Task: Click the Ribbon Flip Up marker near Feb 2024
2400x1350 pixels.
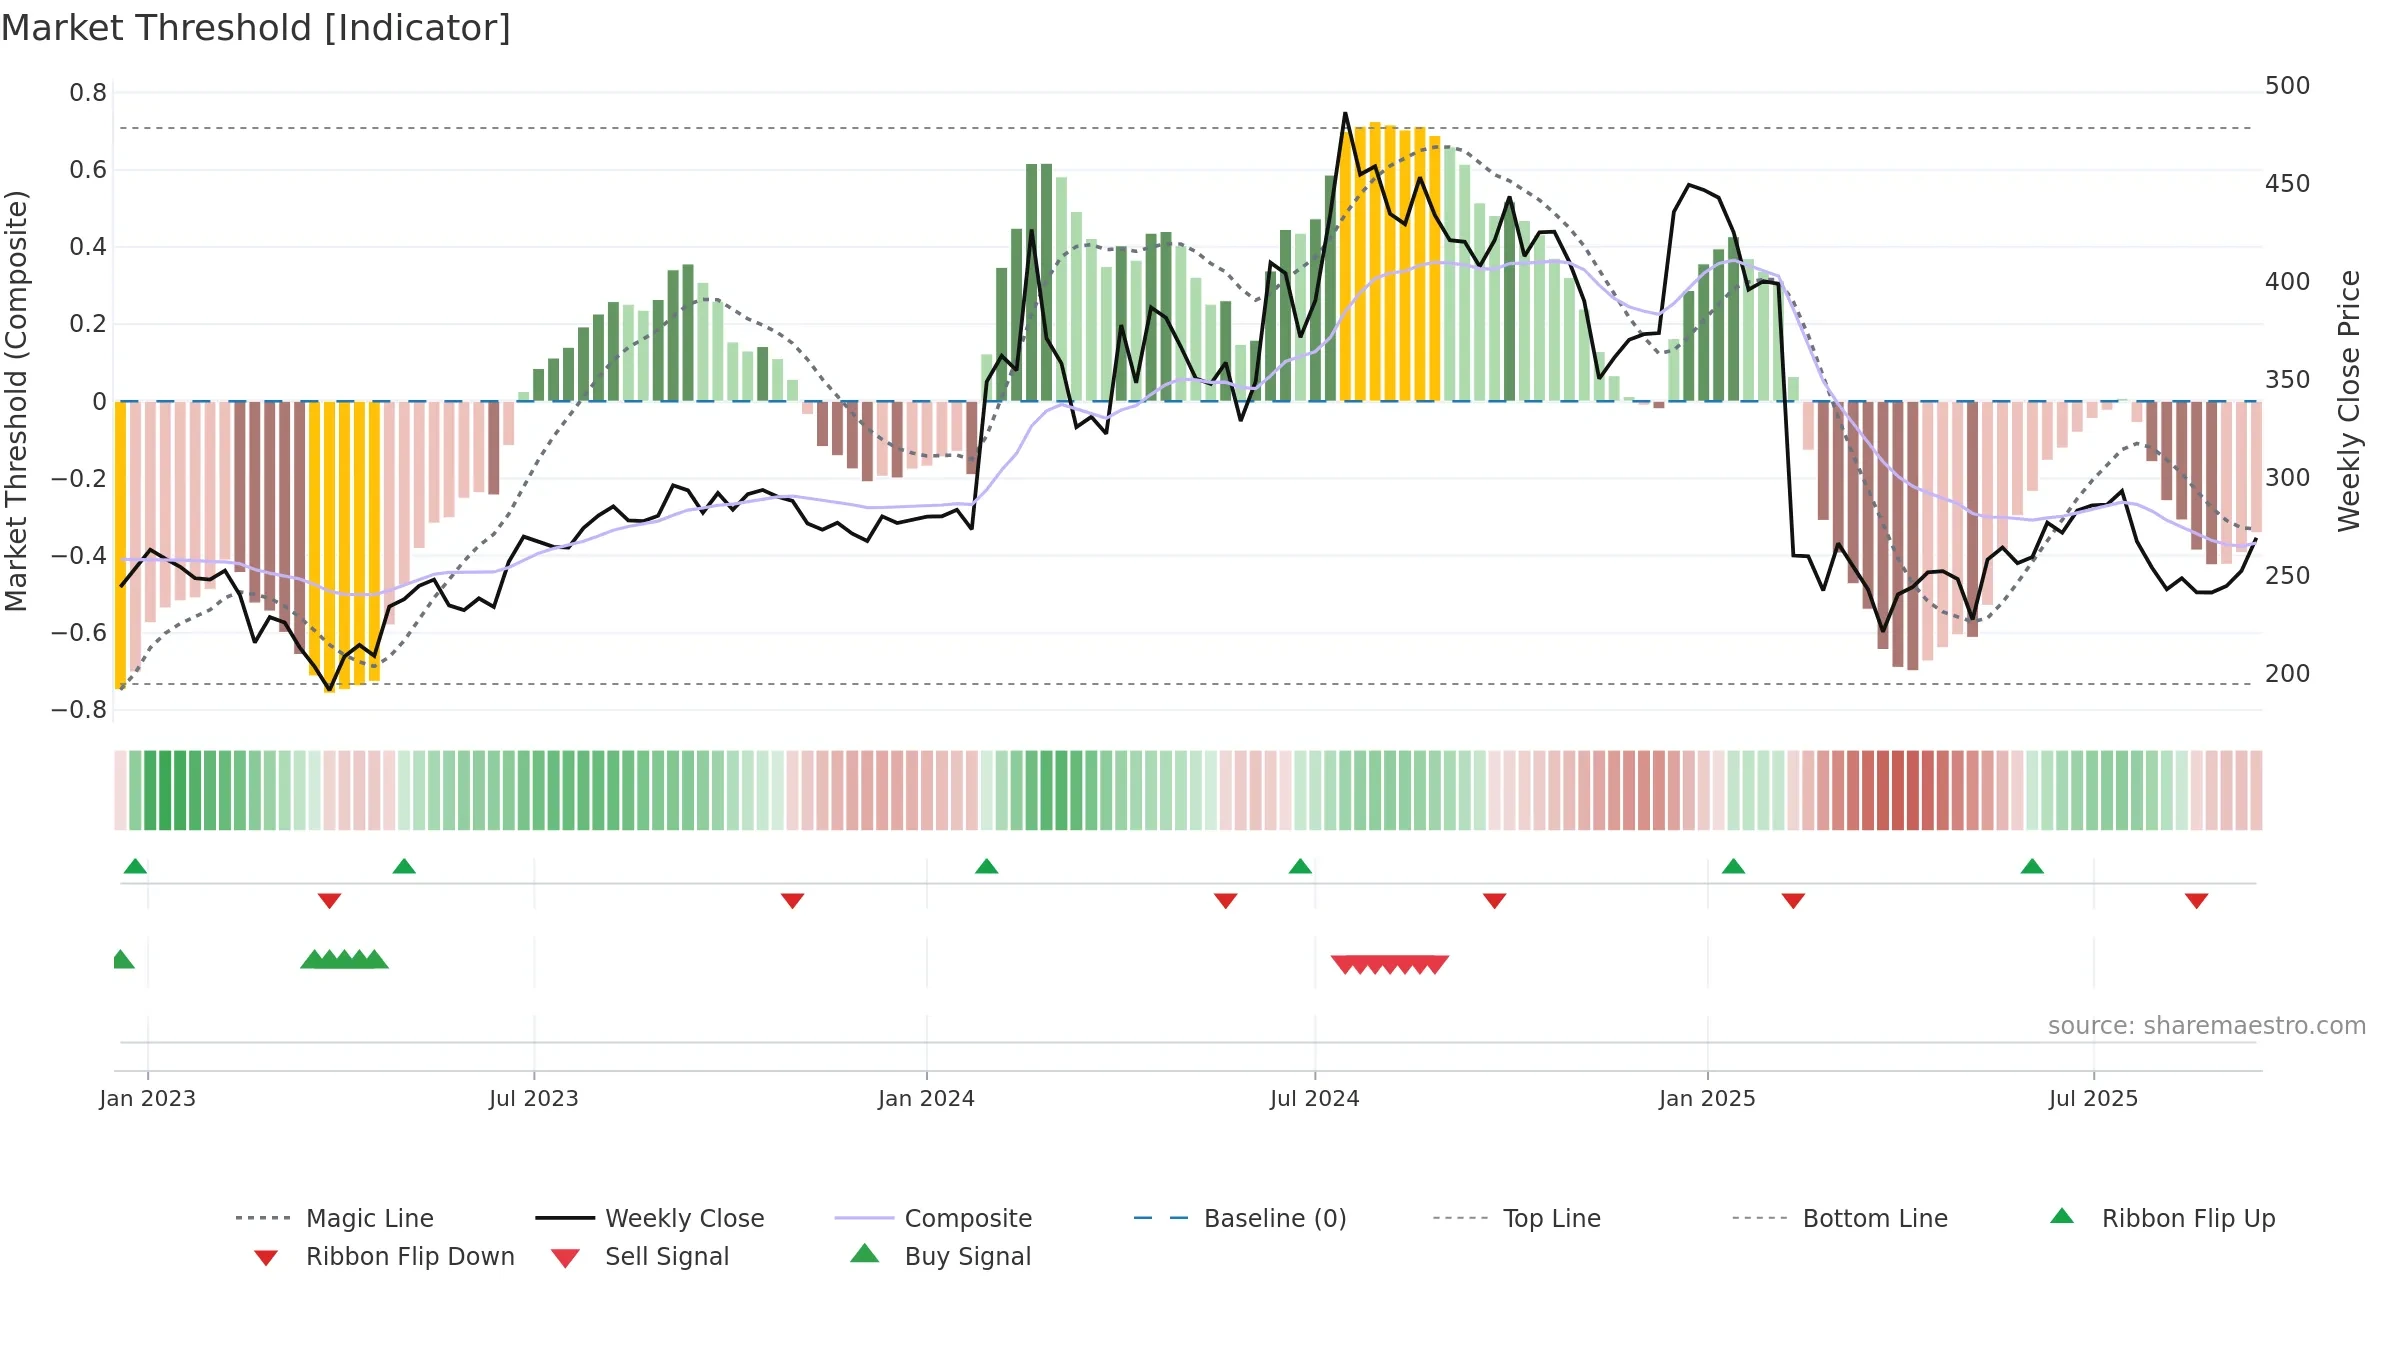Action: [987, 866]
